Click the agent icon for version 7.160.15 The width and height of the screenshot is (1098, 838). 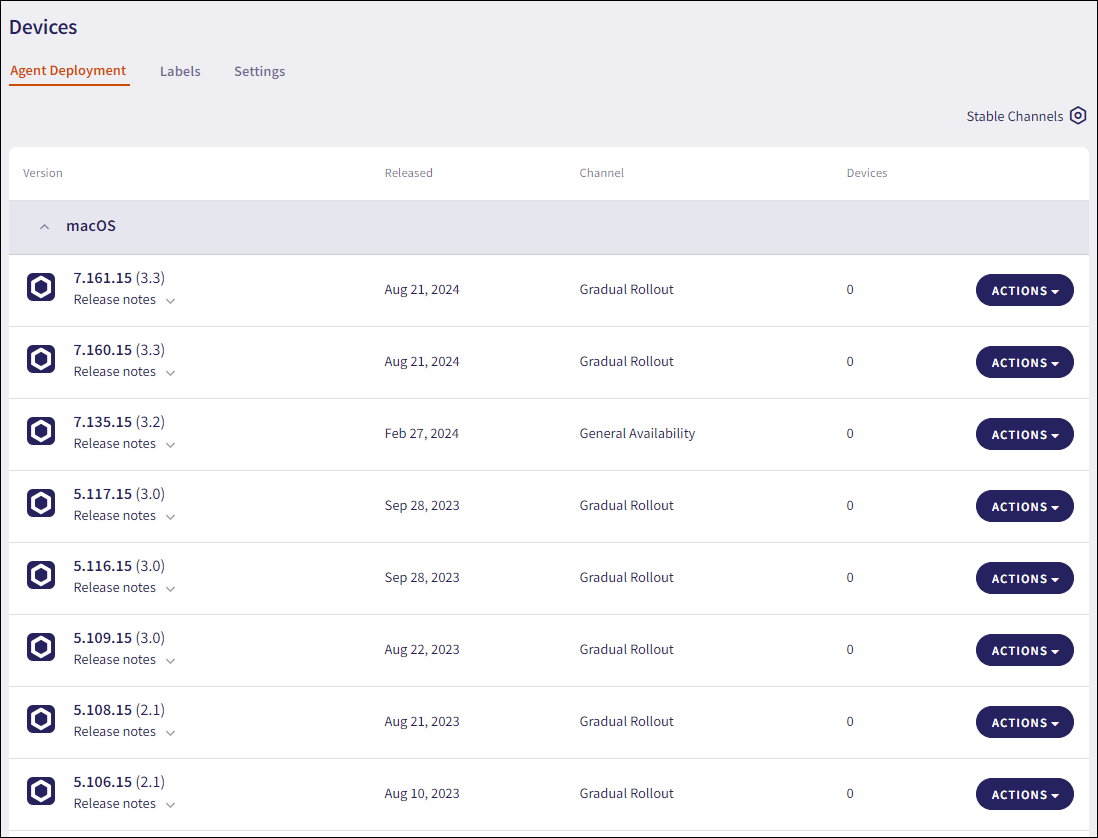point(41,360)
